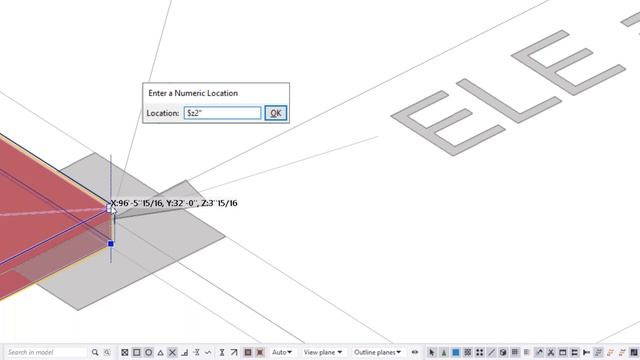Click the X, Y, Z coordinate readout text

click(174, 203)
